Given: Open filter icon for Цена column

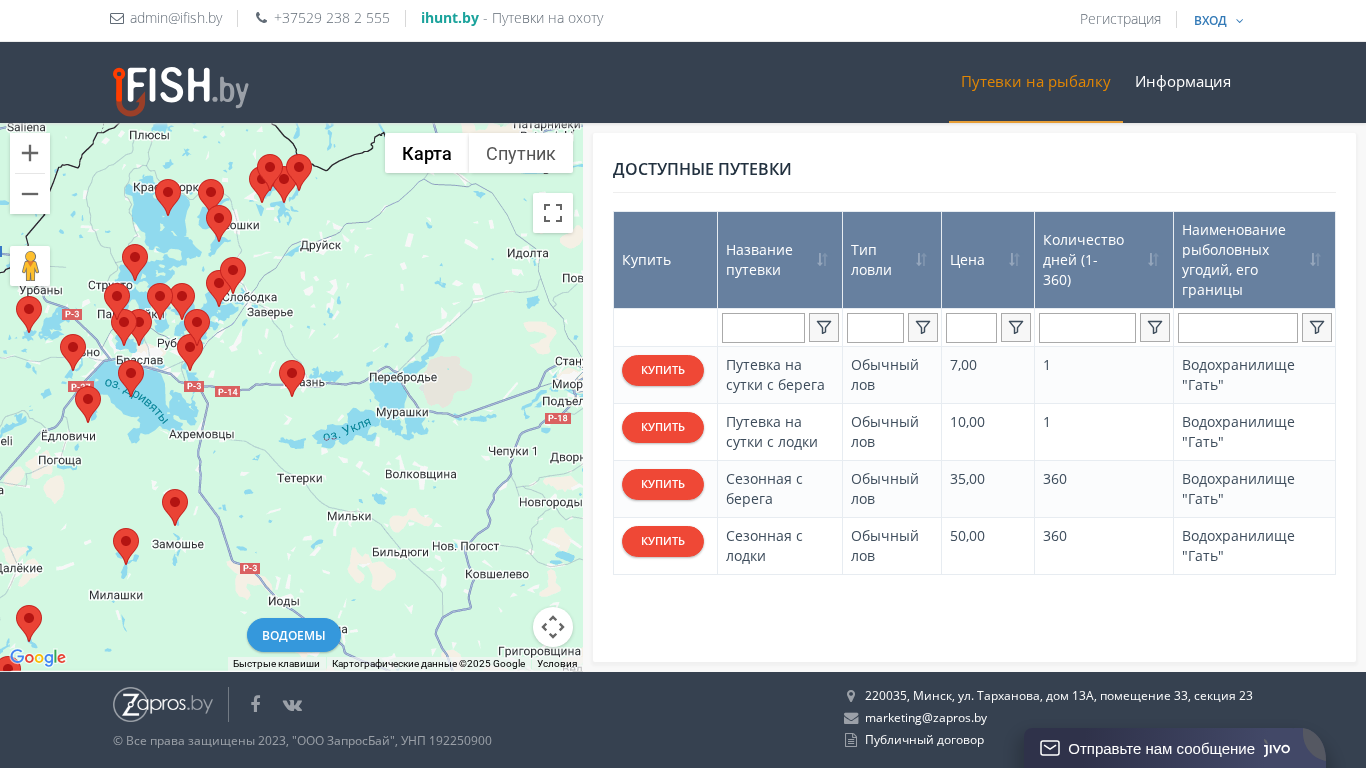Looking at the screenshot, I should pos(1016,327).
